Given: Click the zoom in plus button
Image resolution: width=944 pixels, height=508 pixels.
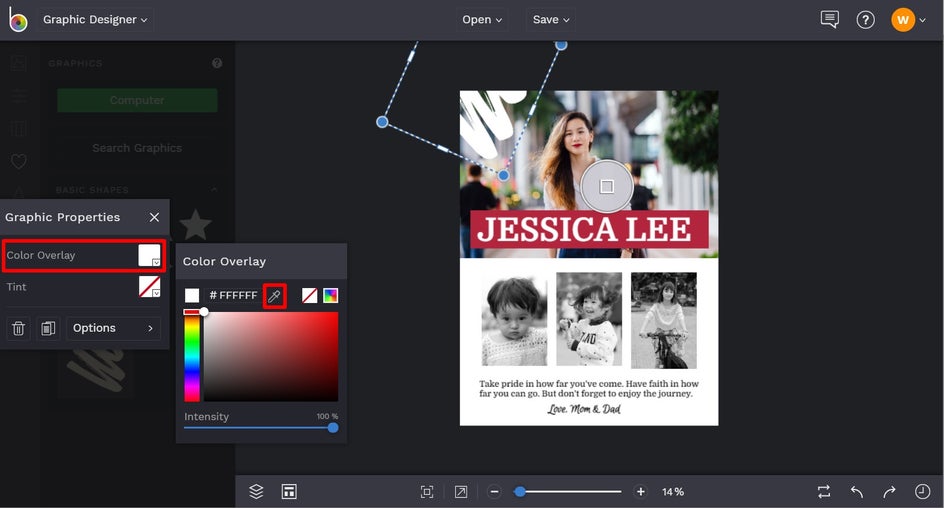Looking at the screenshot, I should tap(641, 491).
